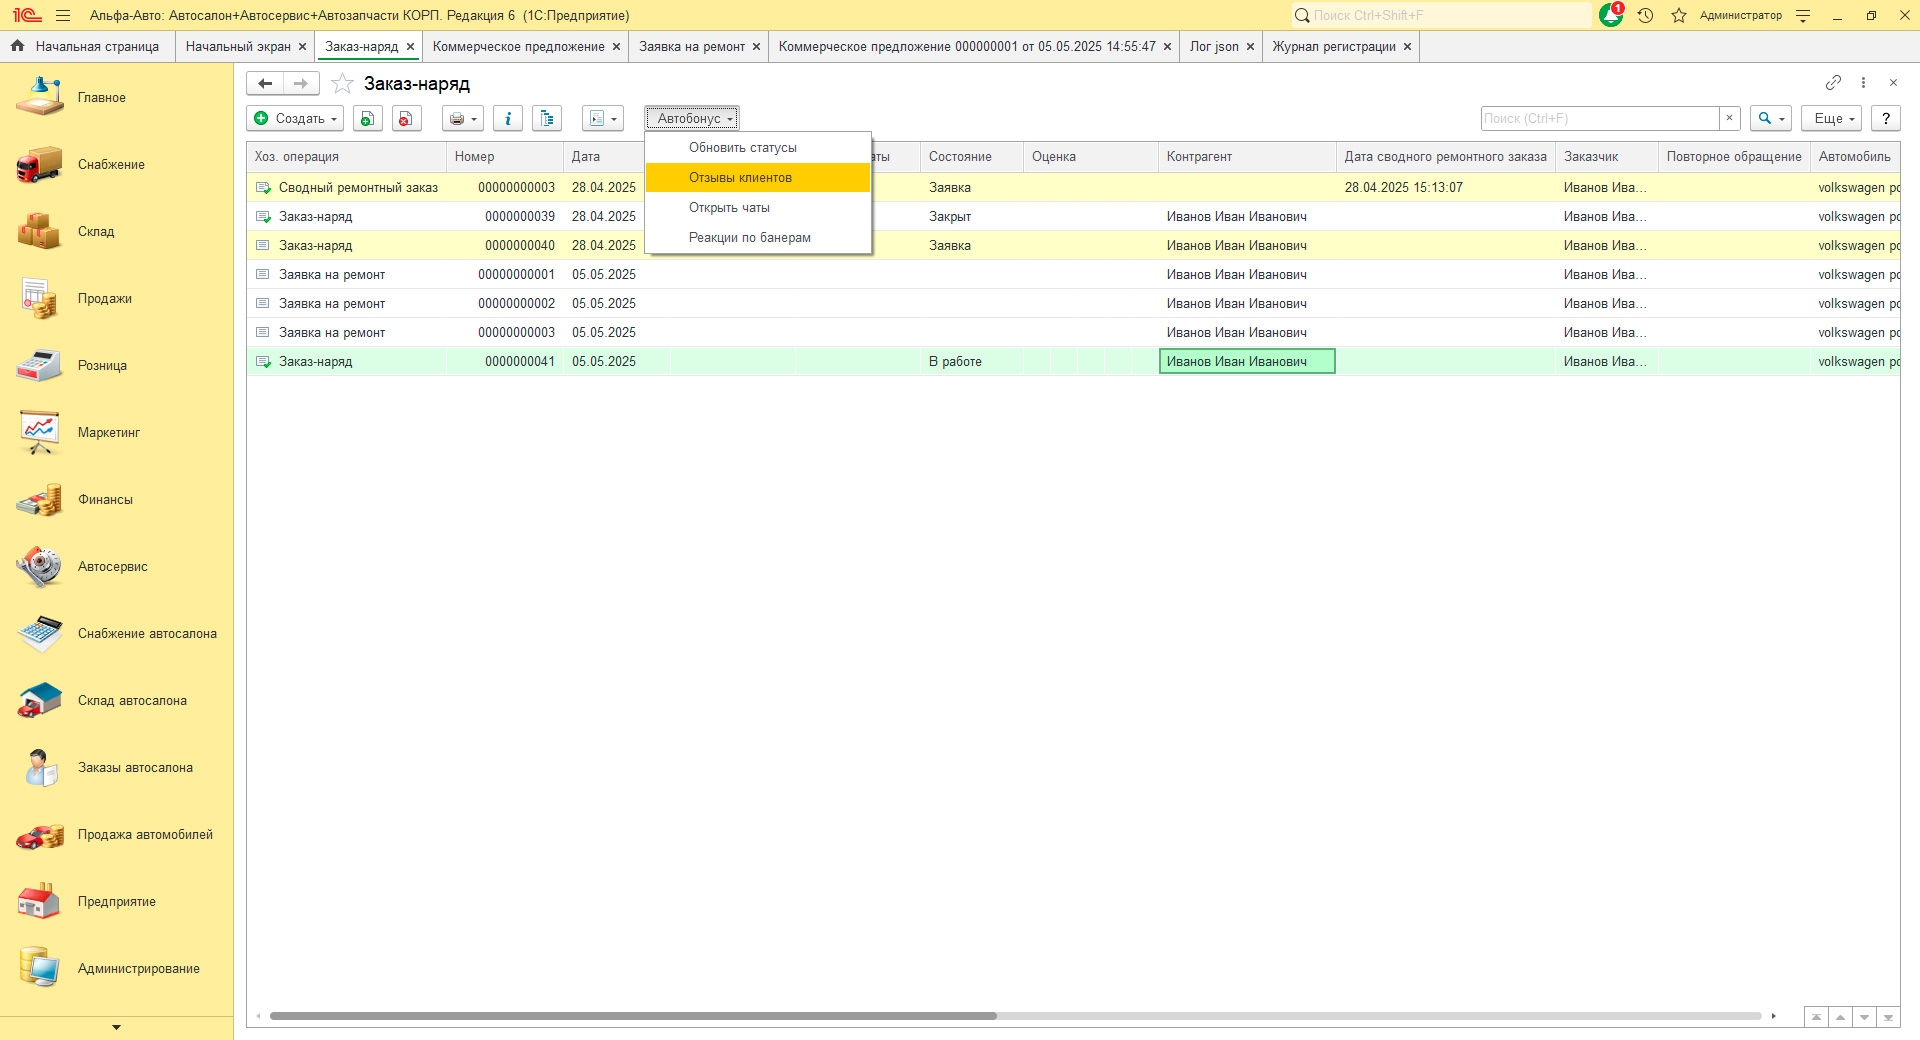Jump to the last list row
This screenshot has height=1040, width=1920.
tap(1888, 1017)
